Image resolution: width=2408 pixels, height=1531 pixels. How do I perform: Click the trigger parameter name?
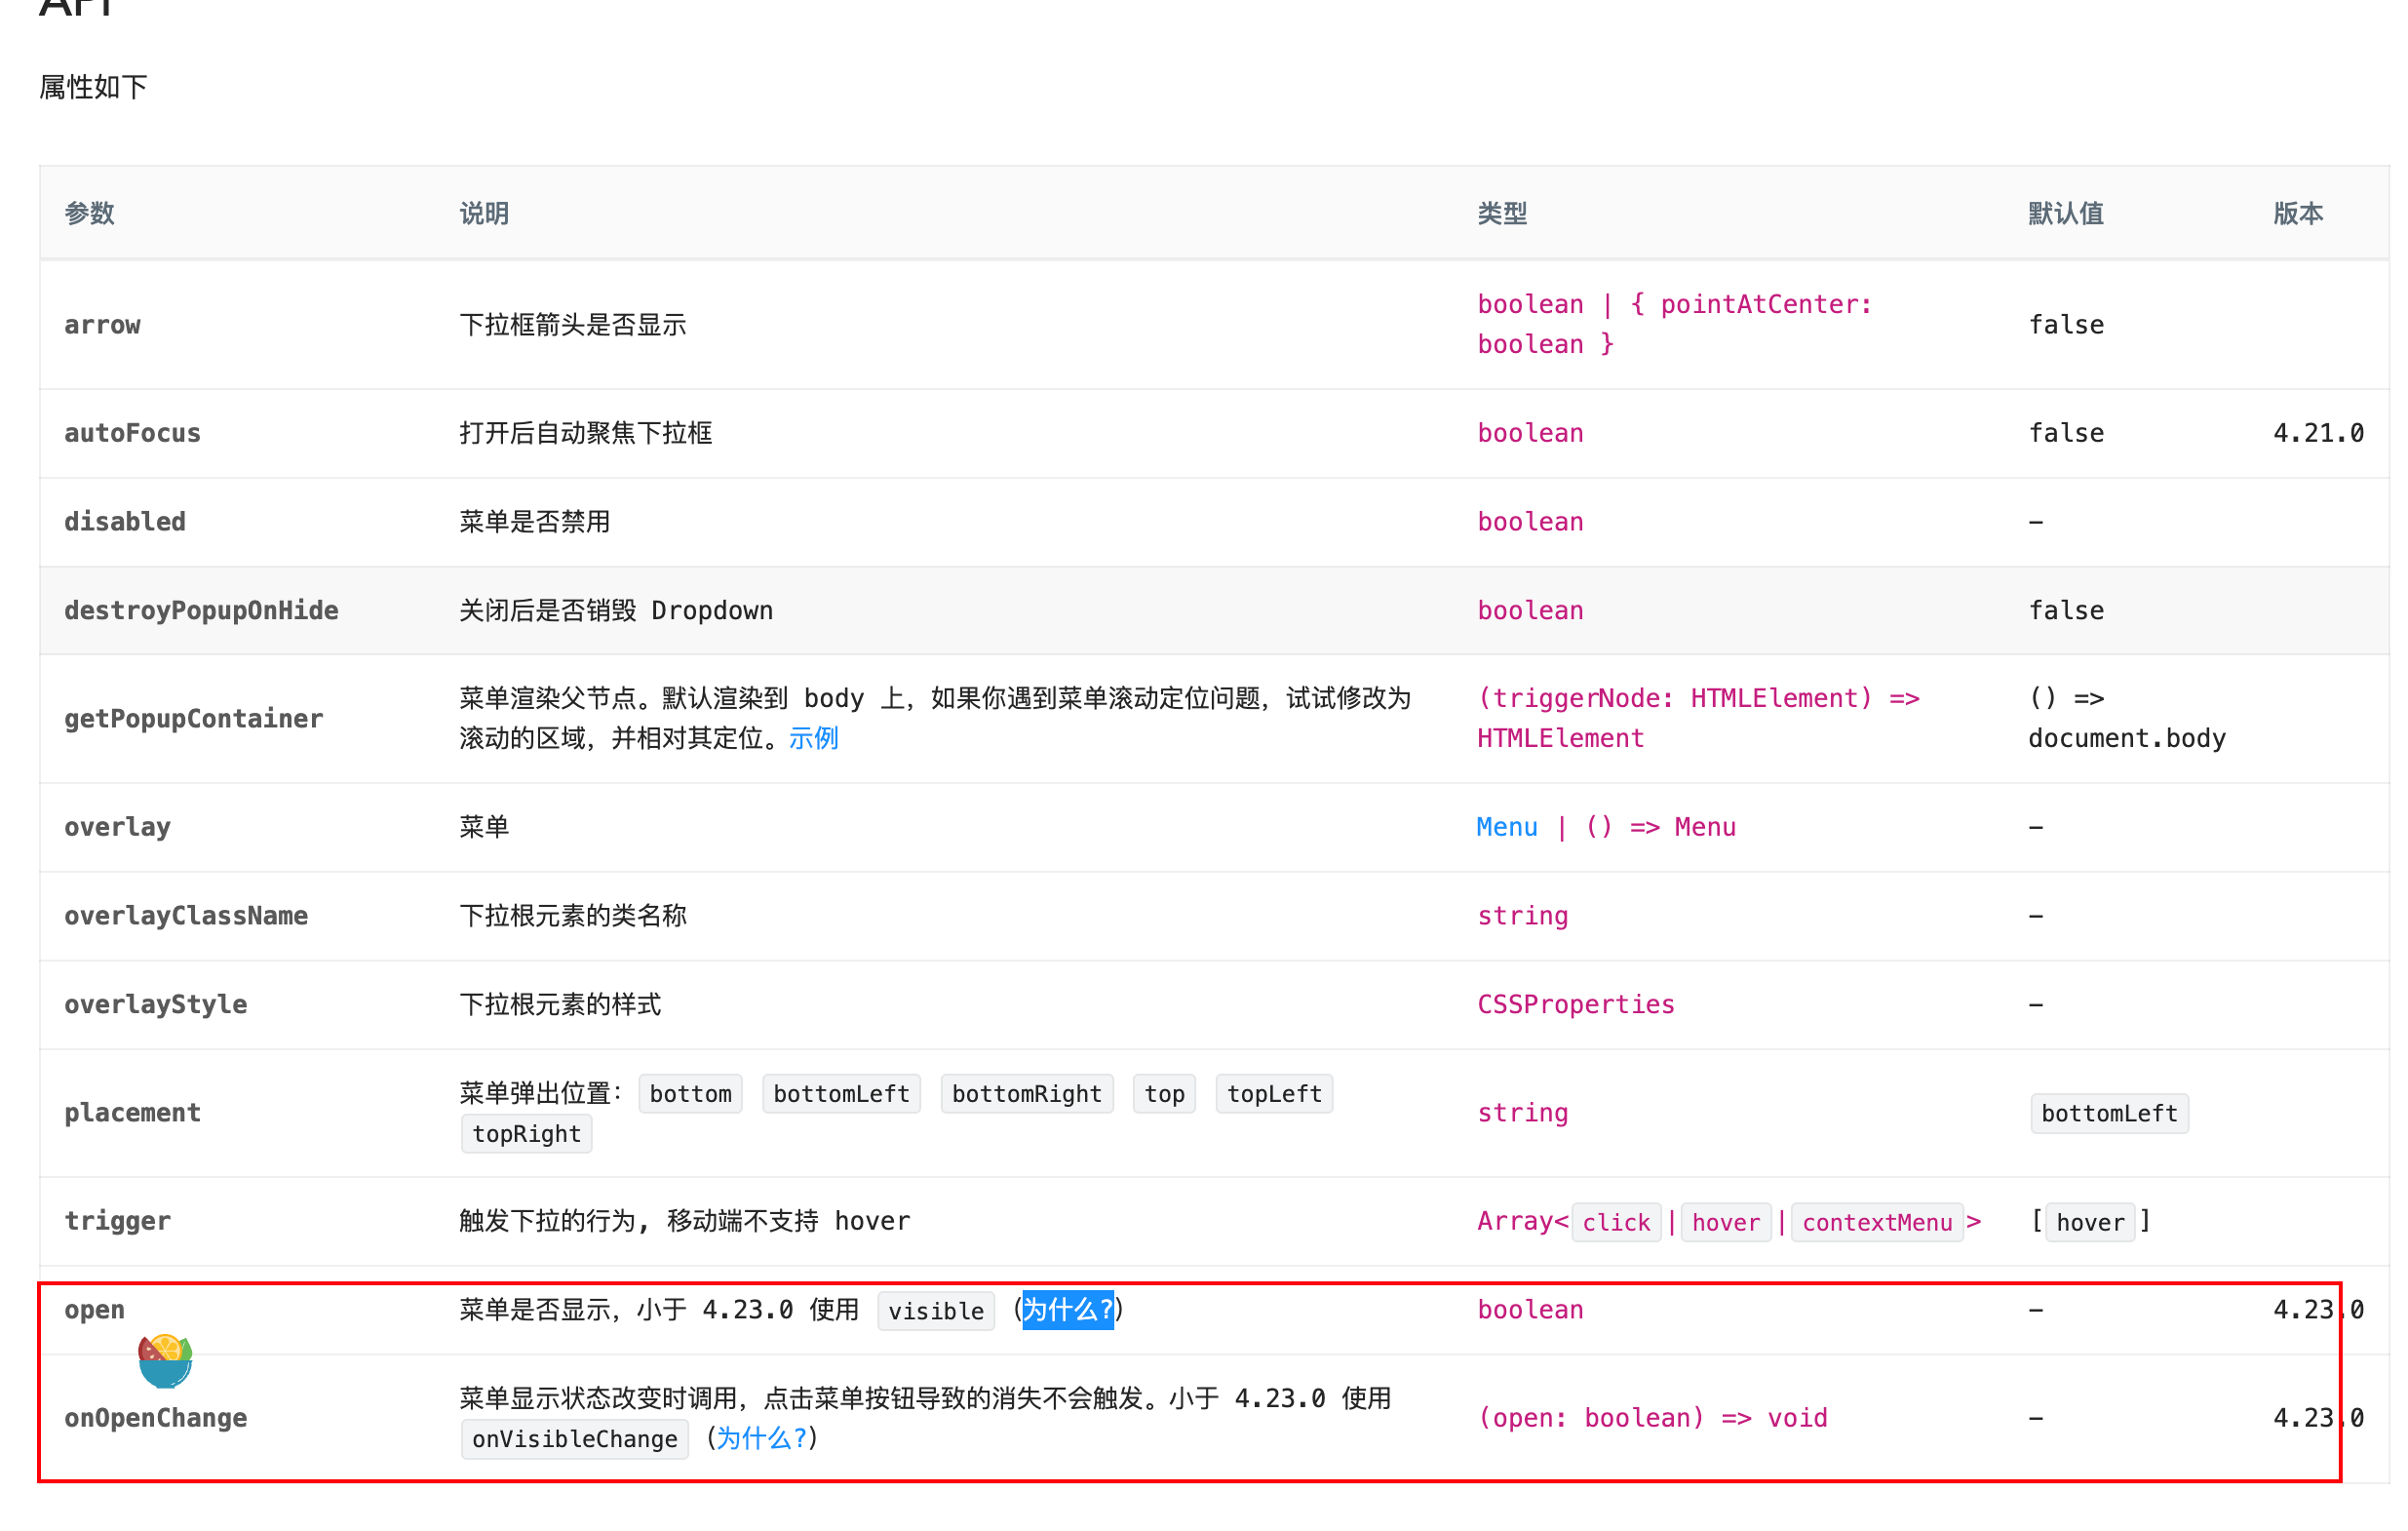coord(117,1221)
